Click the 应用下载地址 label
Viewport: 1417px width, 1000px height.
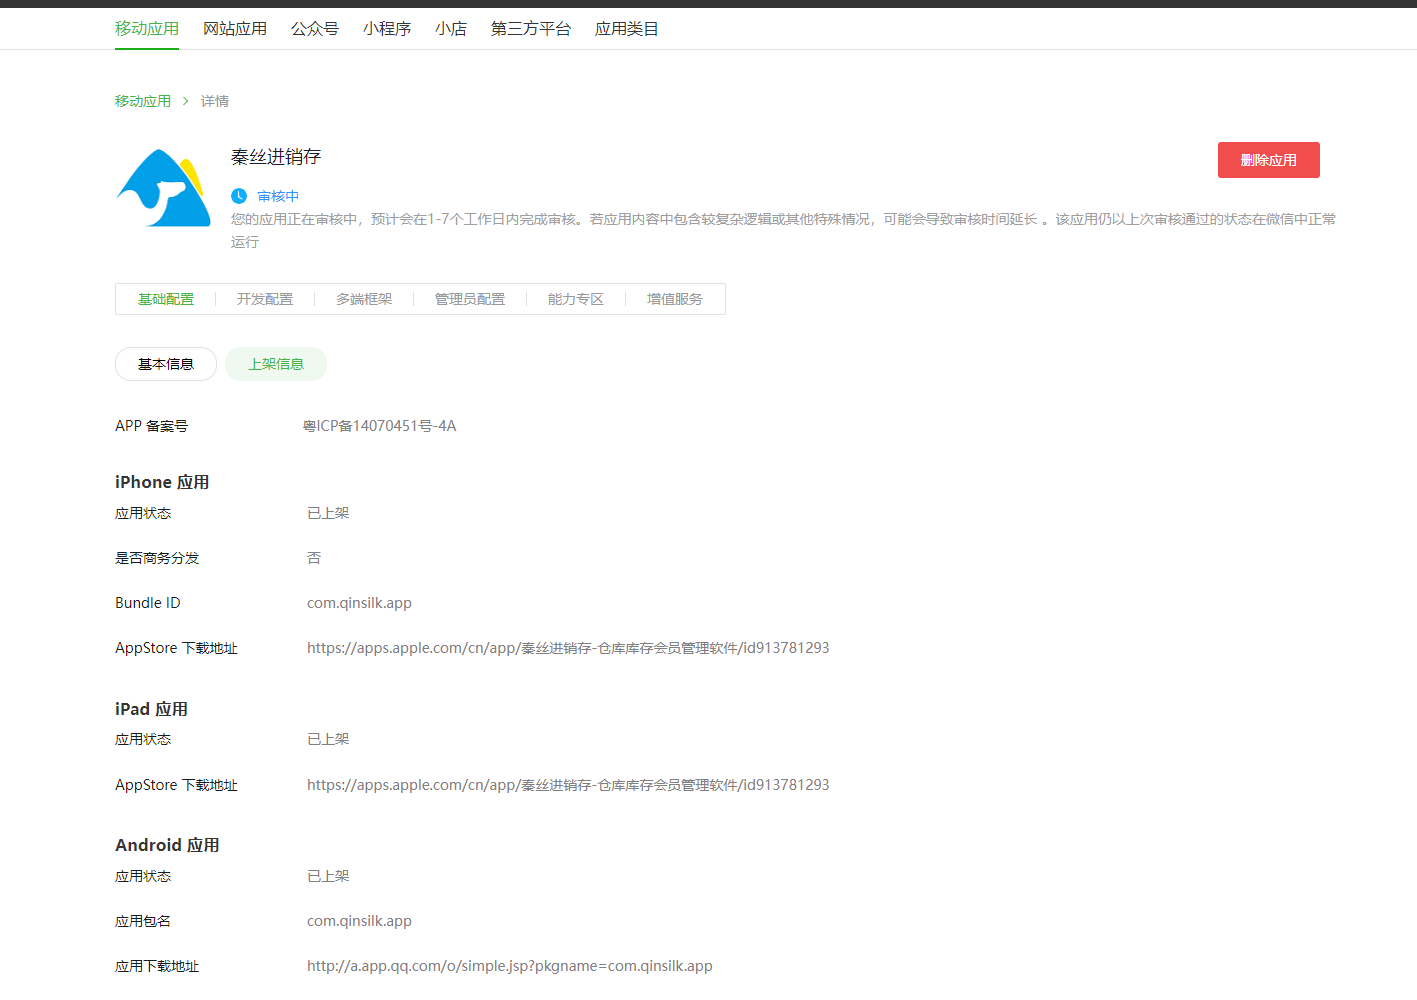coord(157,966)
